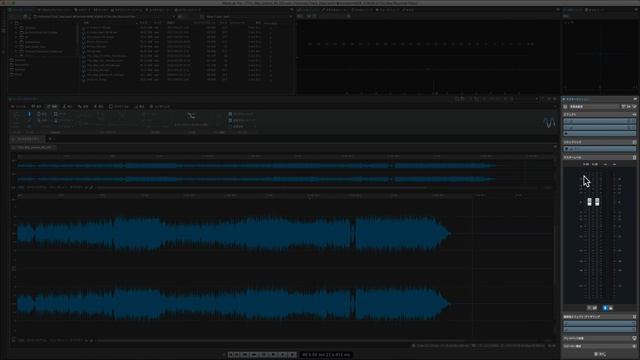
Task: Click the time position display in transport bar
Action: 327,355
